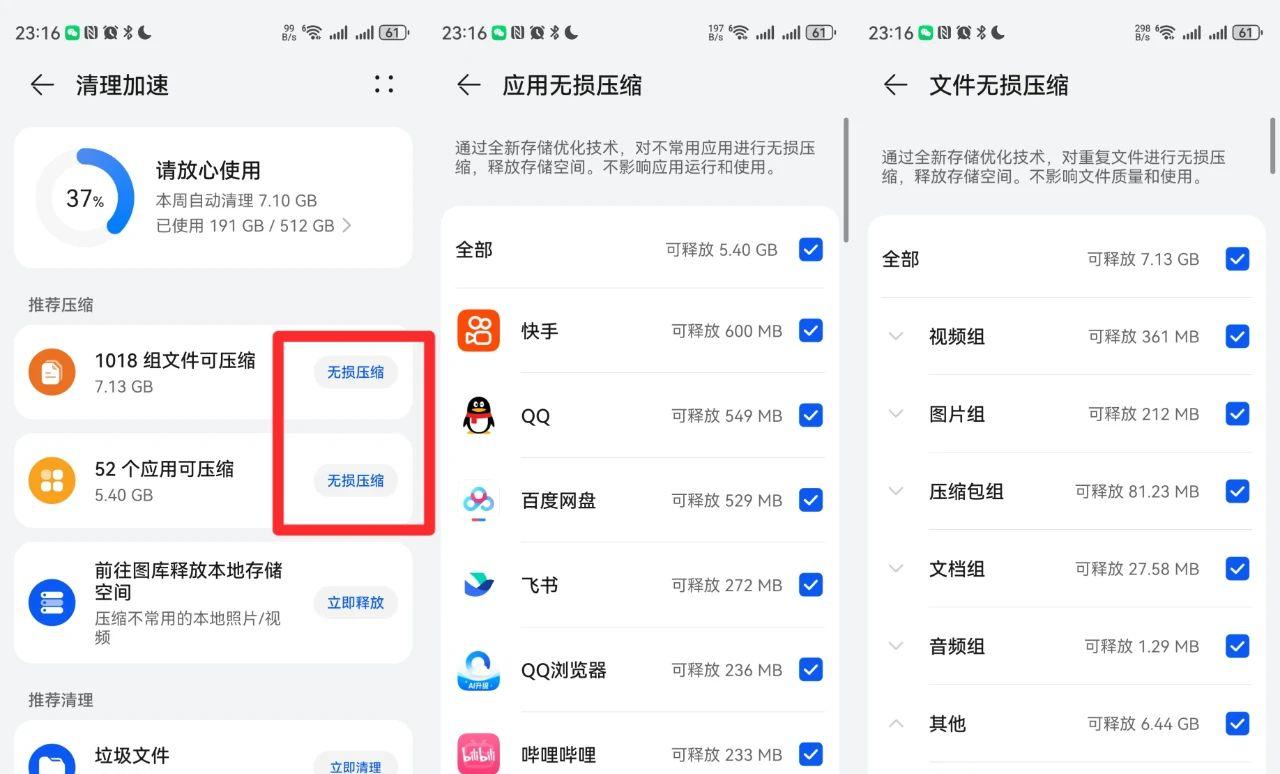
Task: Open storage details arrow beside 191 GB / 512 GB
Action: point(347,226)
